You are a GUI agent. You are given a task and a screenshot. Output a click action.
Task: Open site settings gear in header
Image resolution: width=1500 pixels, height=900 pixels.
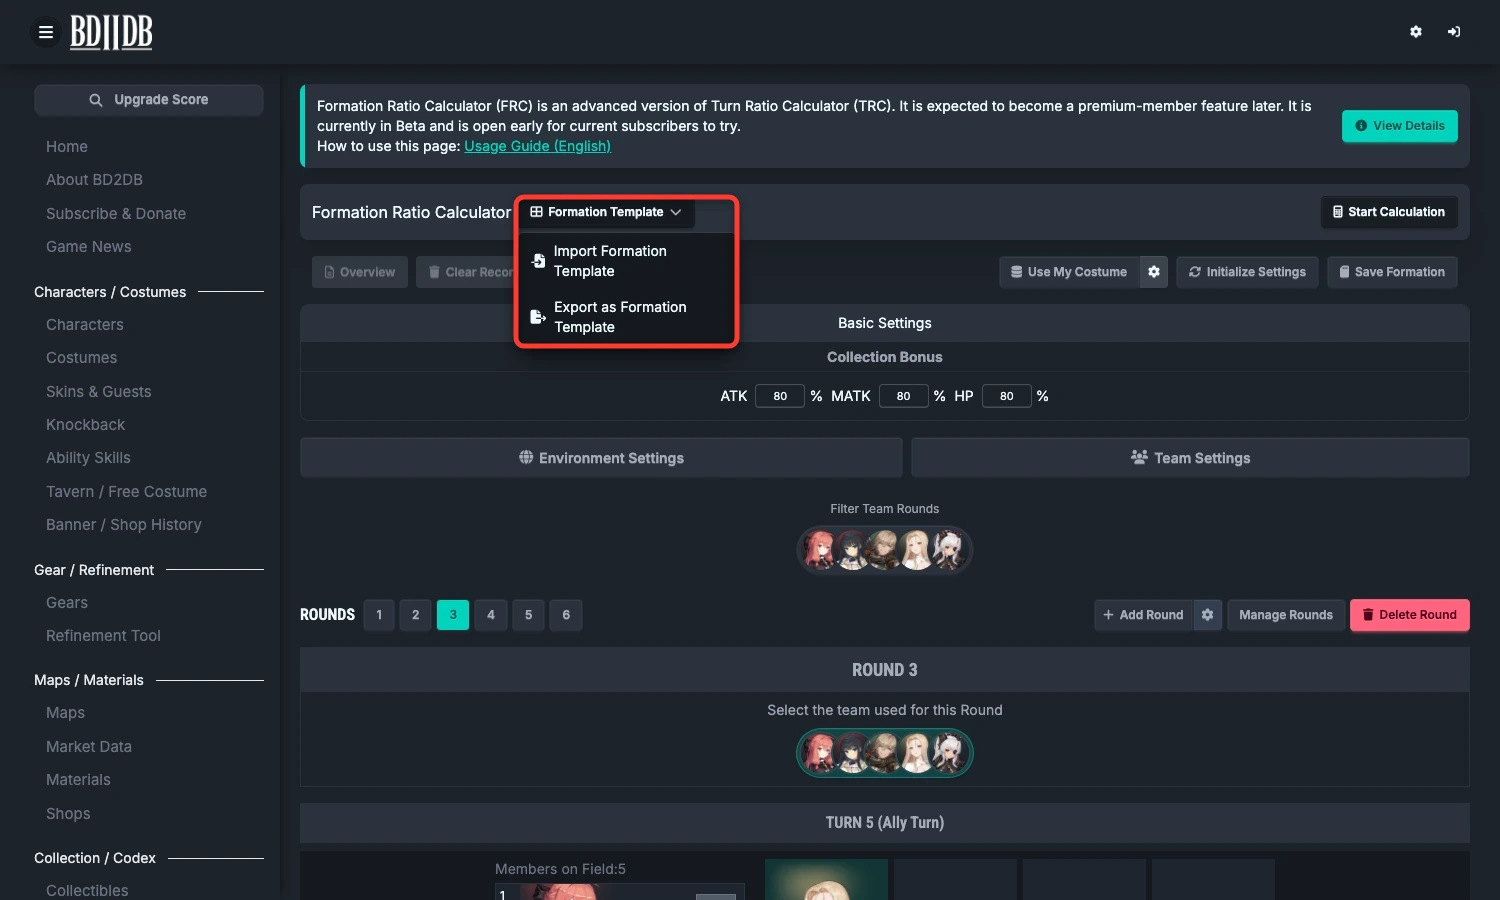(1416, 32)
